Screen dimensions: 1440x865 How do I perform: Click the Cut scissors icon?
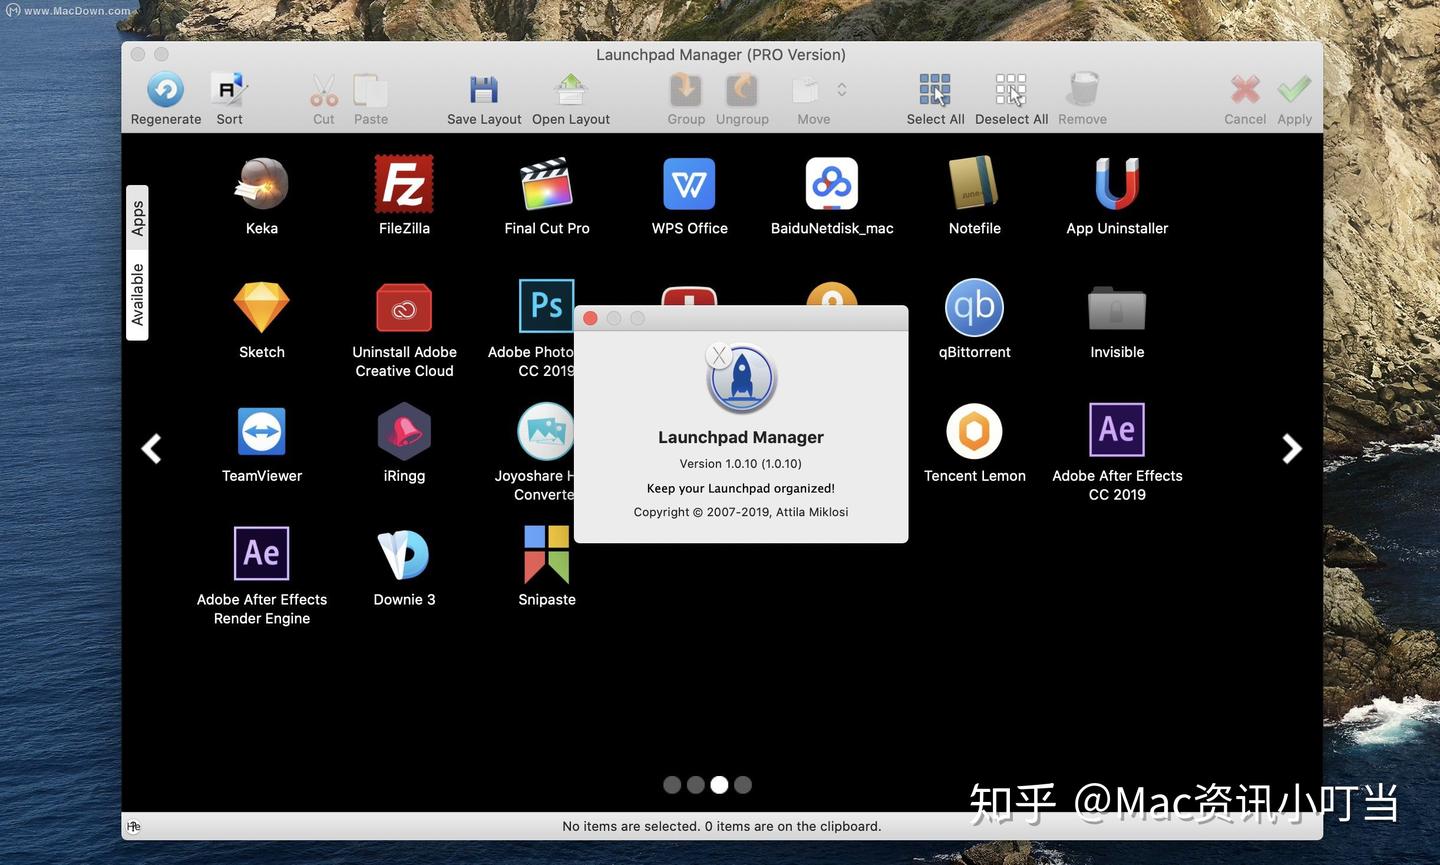(323, 91)
